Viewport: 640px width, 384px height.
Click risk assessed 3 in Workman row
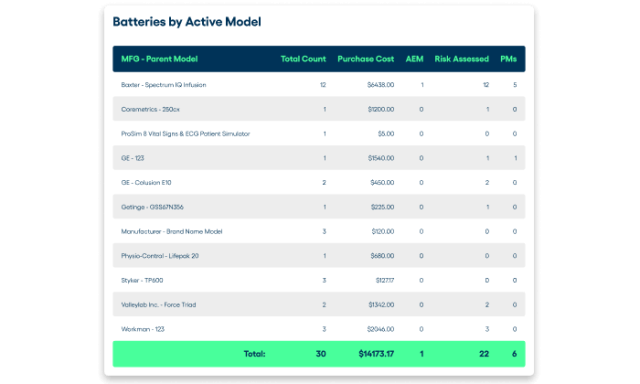(487, 329)
